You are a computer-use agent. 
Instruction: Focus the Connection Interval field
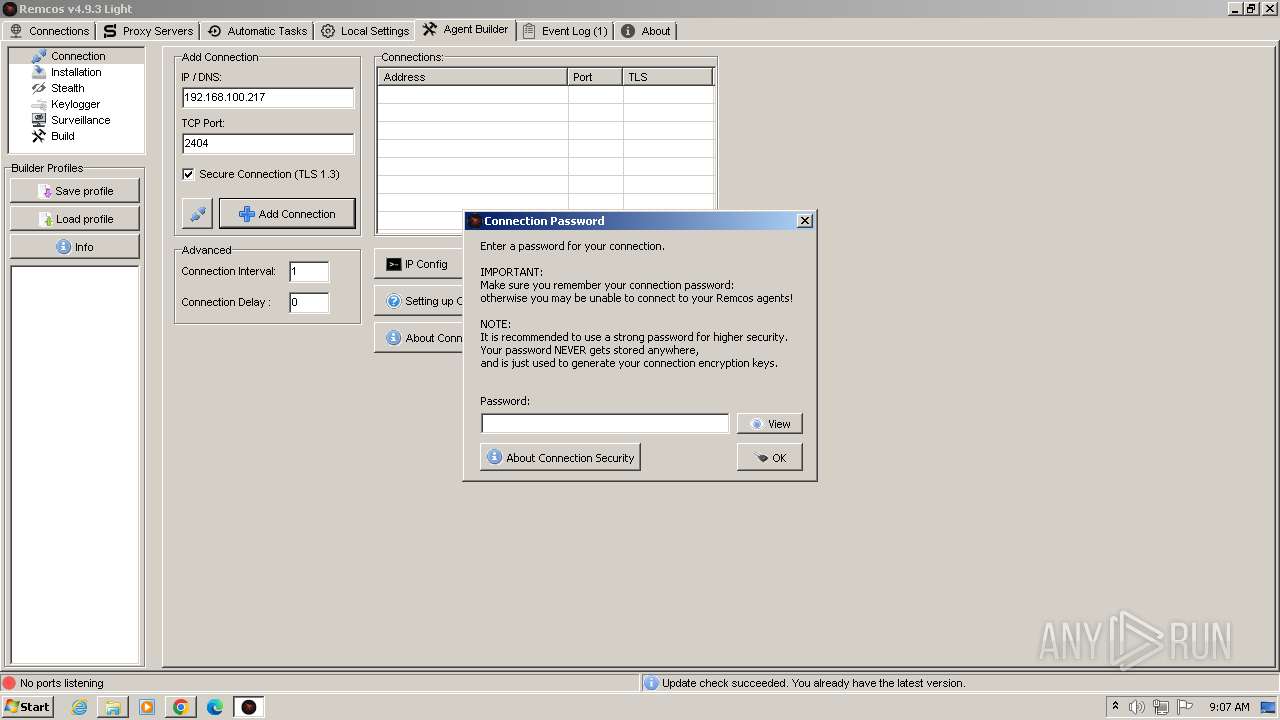pos(309,271)
